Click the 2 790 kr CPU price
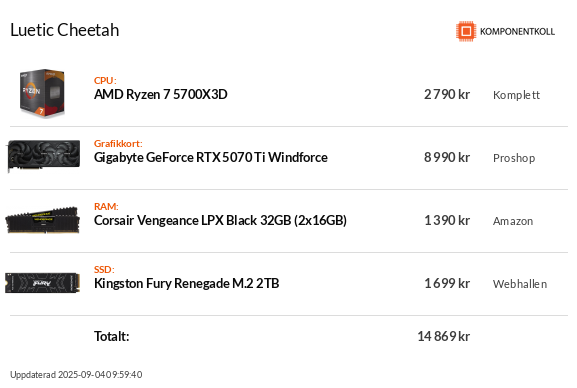This screenshot has width=577, height=388. tap(447, 95)
